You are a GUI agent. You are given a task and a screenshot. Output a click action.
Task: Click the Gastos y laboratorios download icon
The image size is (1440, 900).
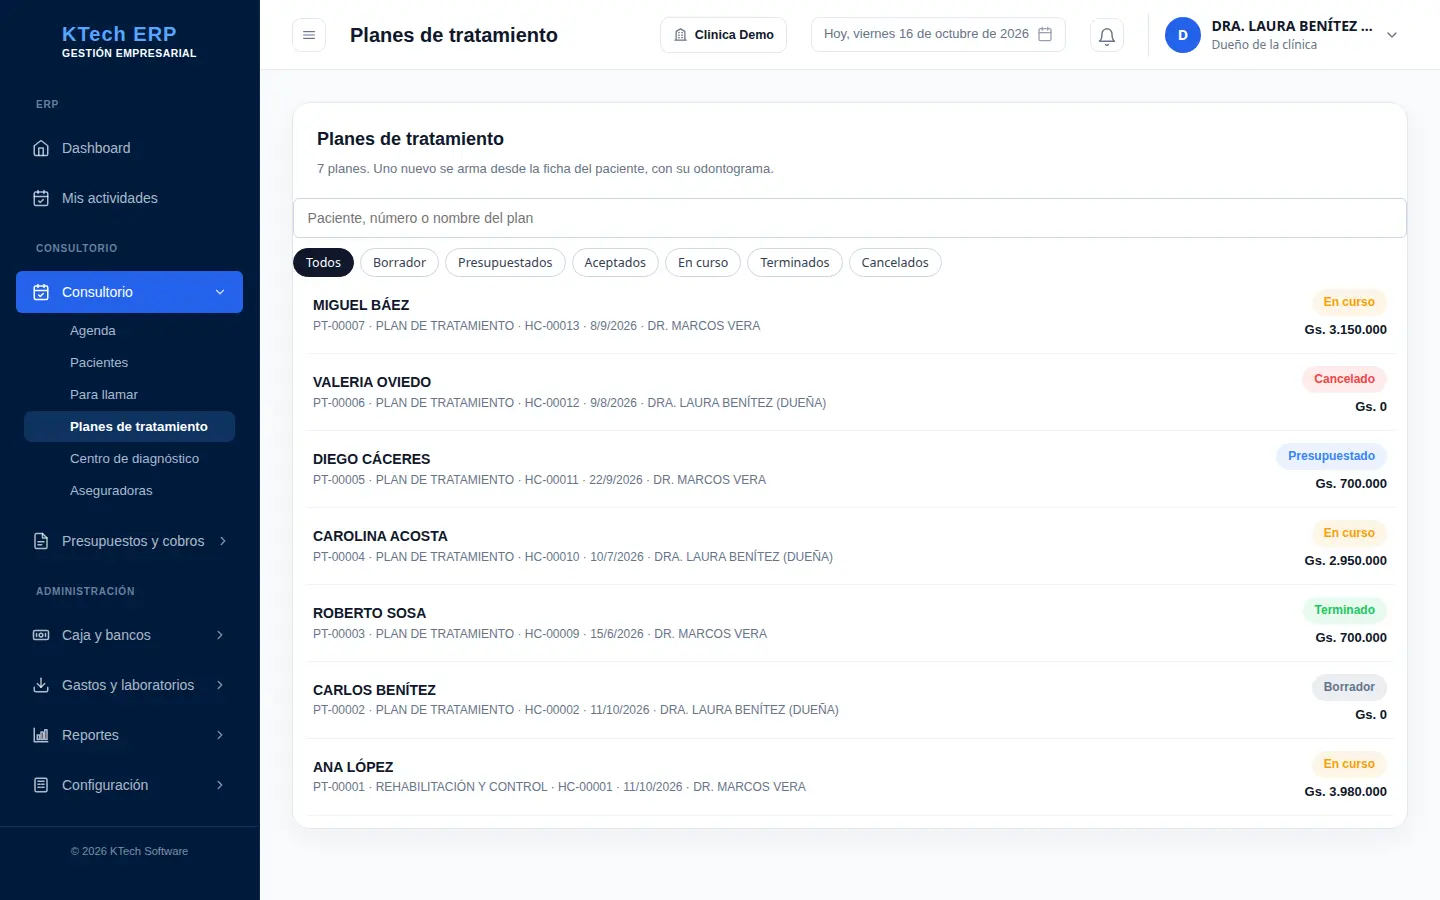click(x=41, y=685)
